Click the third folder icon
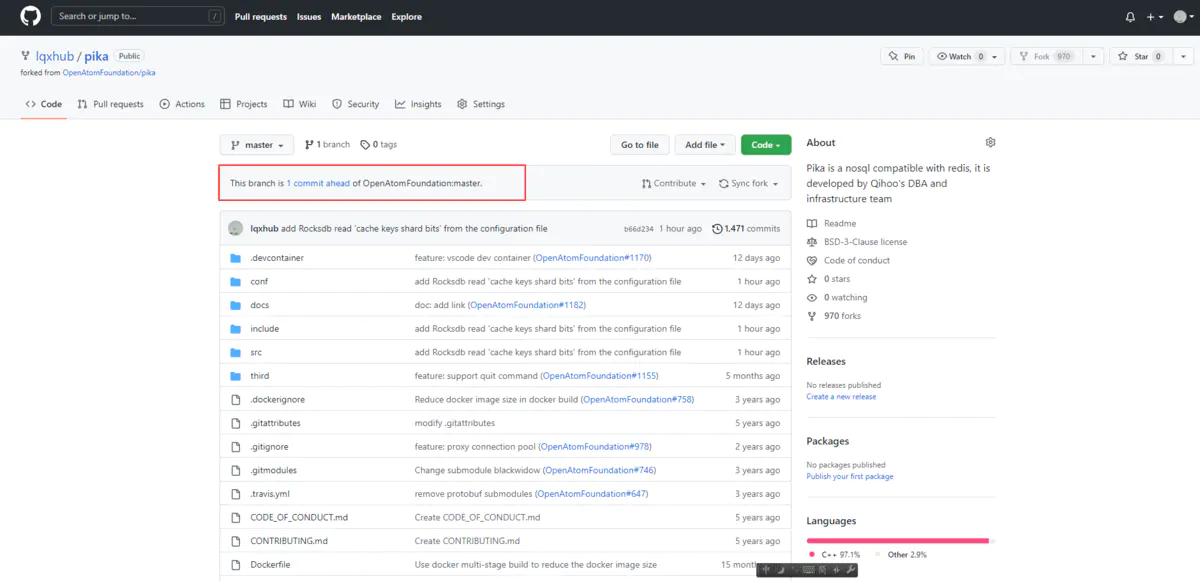 click(236, 376)
